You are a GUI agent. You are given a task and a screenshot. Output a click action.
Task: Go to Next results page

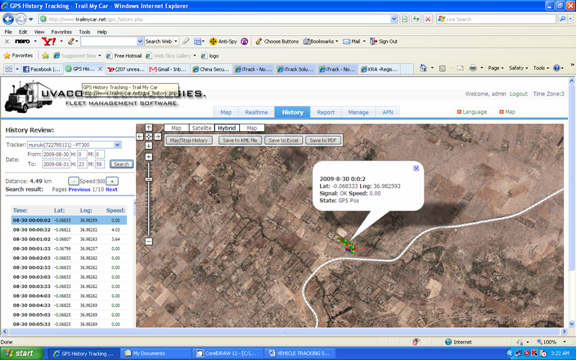click(111, 190)
